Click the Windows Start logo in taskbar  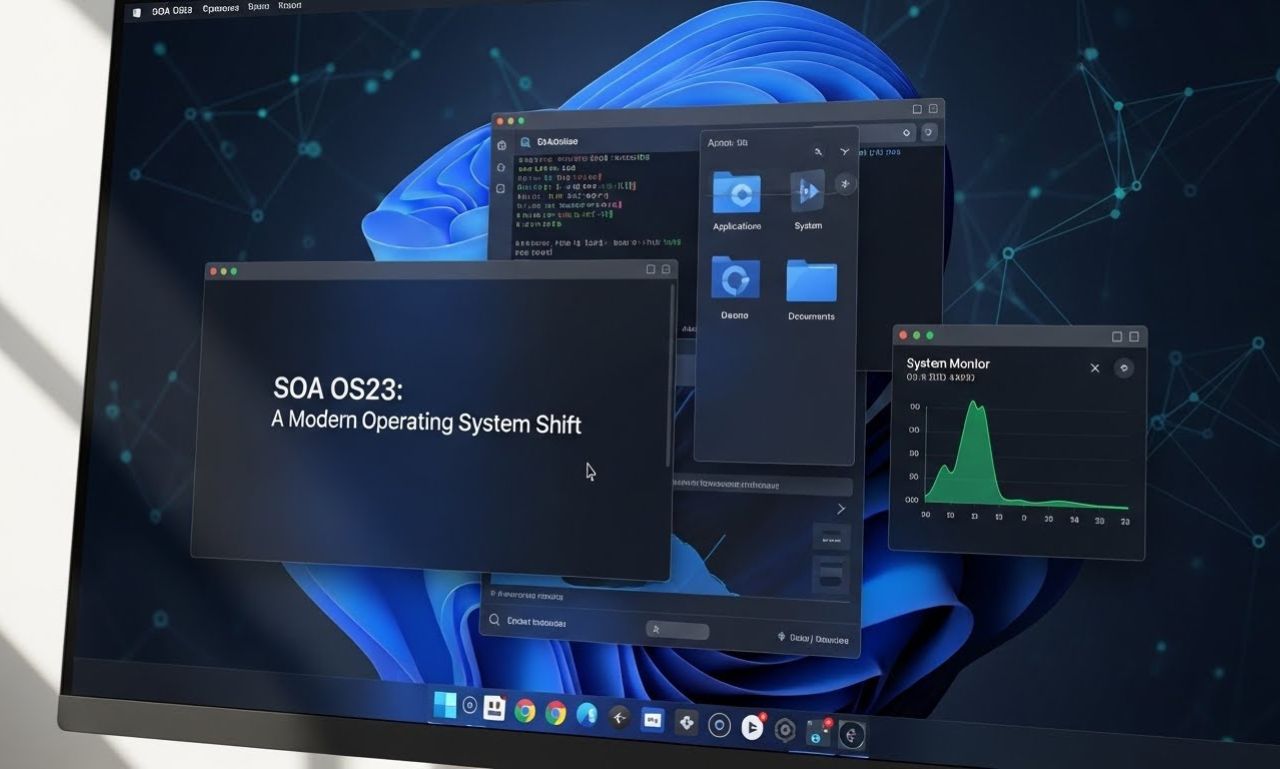445,706
